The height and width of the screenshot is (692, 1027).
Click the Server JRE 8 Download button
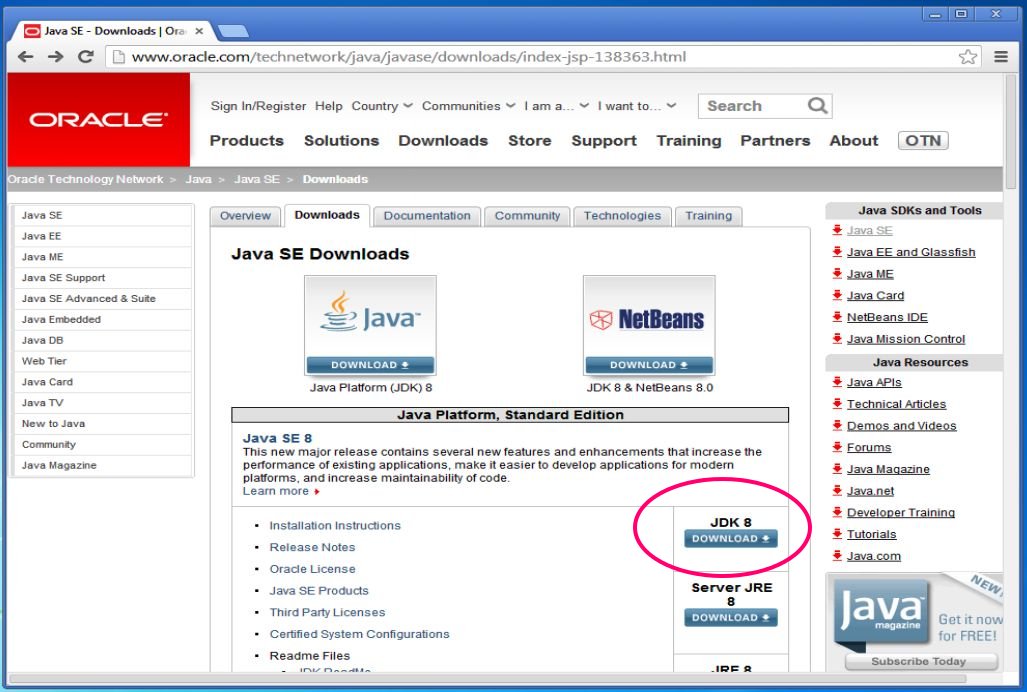(x=731, y=617)
